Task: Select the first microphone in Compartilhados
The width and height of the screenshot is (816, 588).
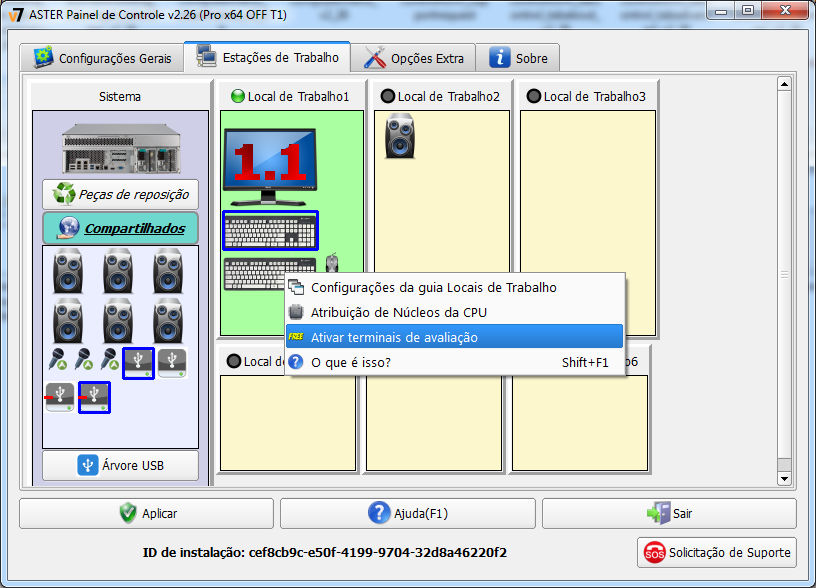Action: (58, 360)
